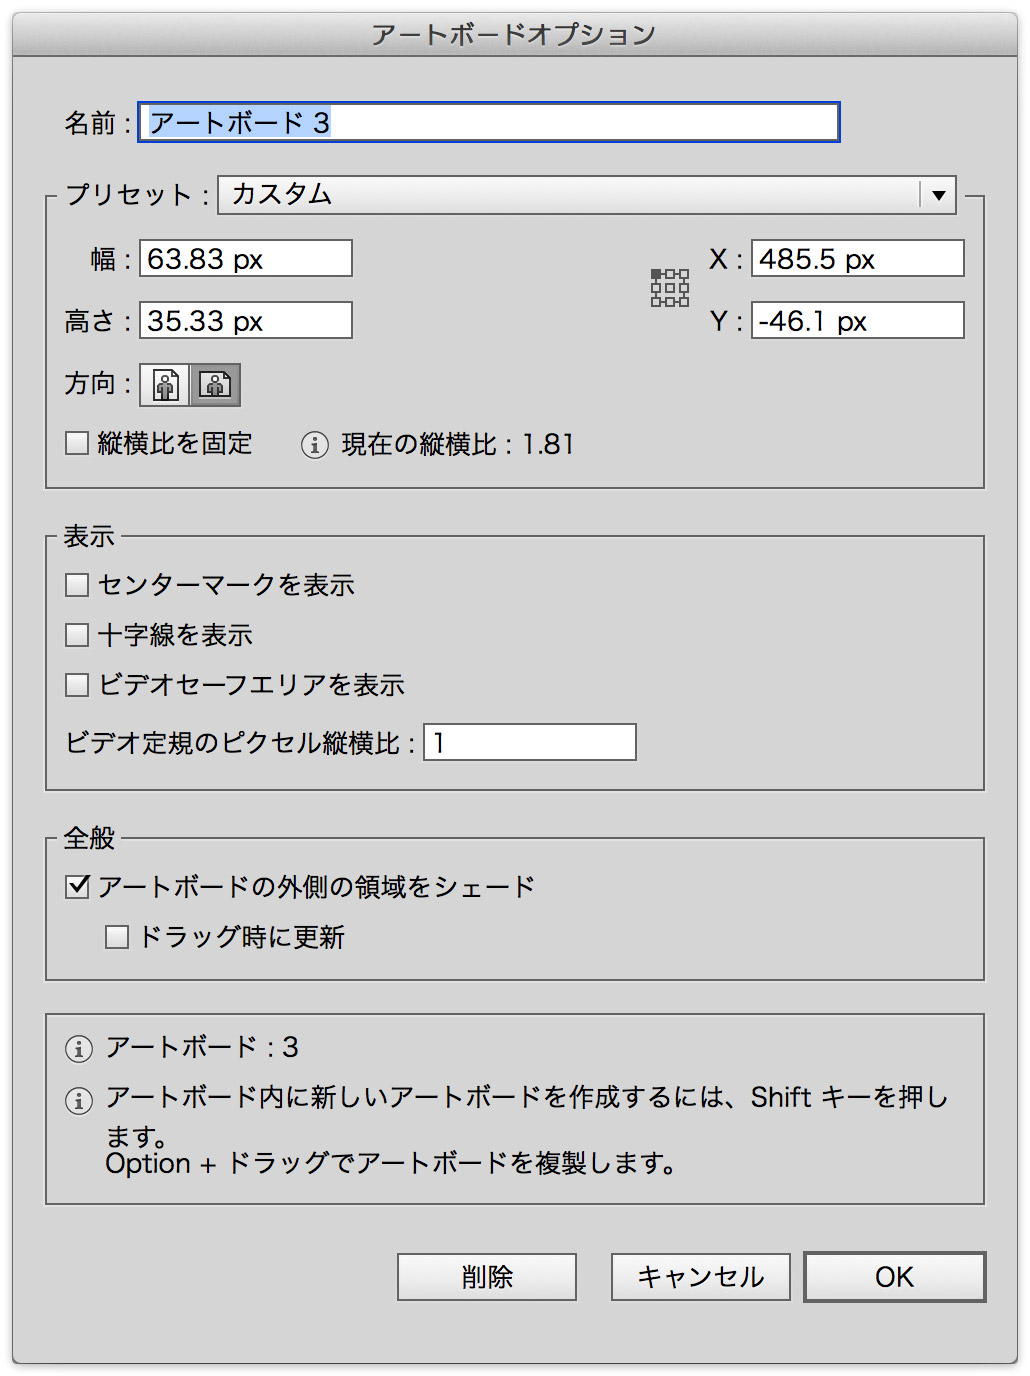Enable ビデオセーフエリアを表示 checkbox
This screenshot has width=1030, height=1376.
77,685
